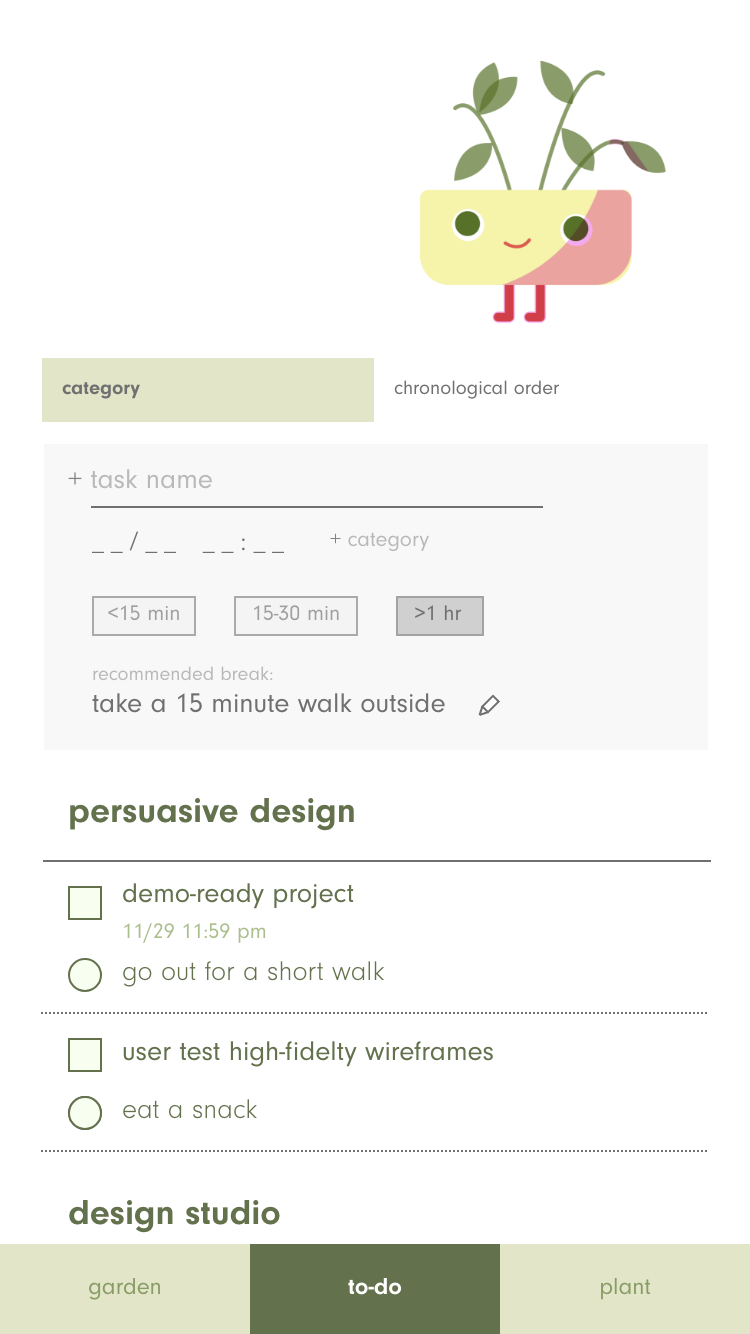Viewport: 750px width, 1334px height.
Task: Choose the <15 min duration option
Action: (x=144, y=615)
